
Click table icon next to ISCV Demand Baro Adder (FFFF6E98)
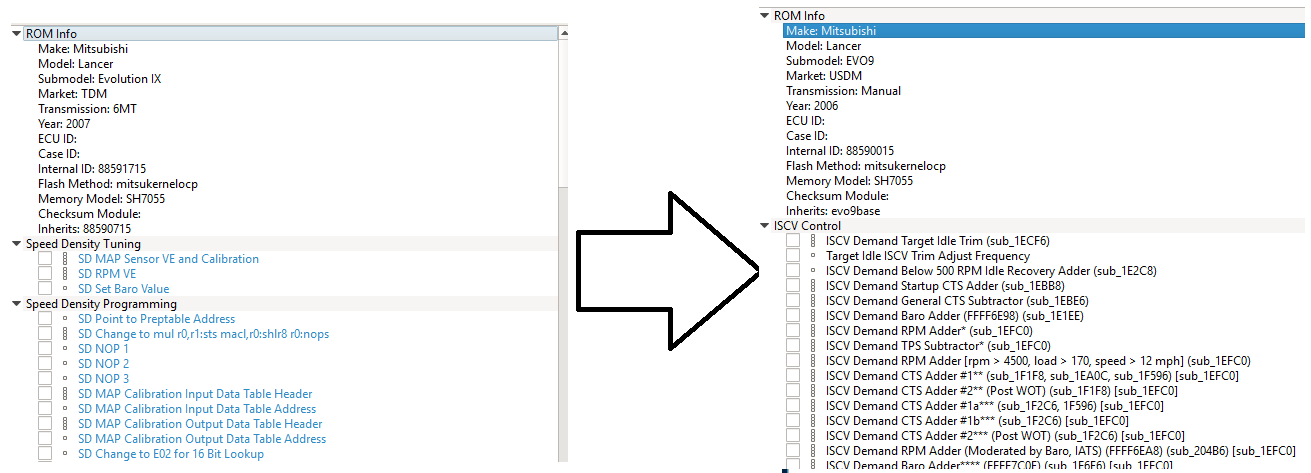tap(813, 316)
